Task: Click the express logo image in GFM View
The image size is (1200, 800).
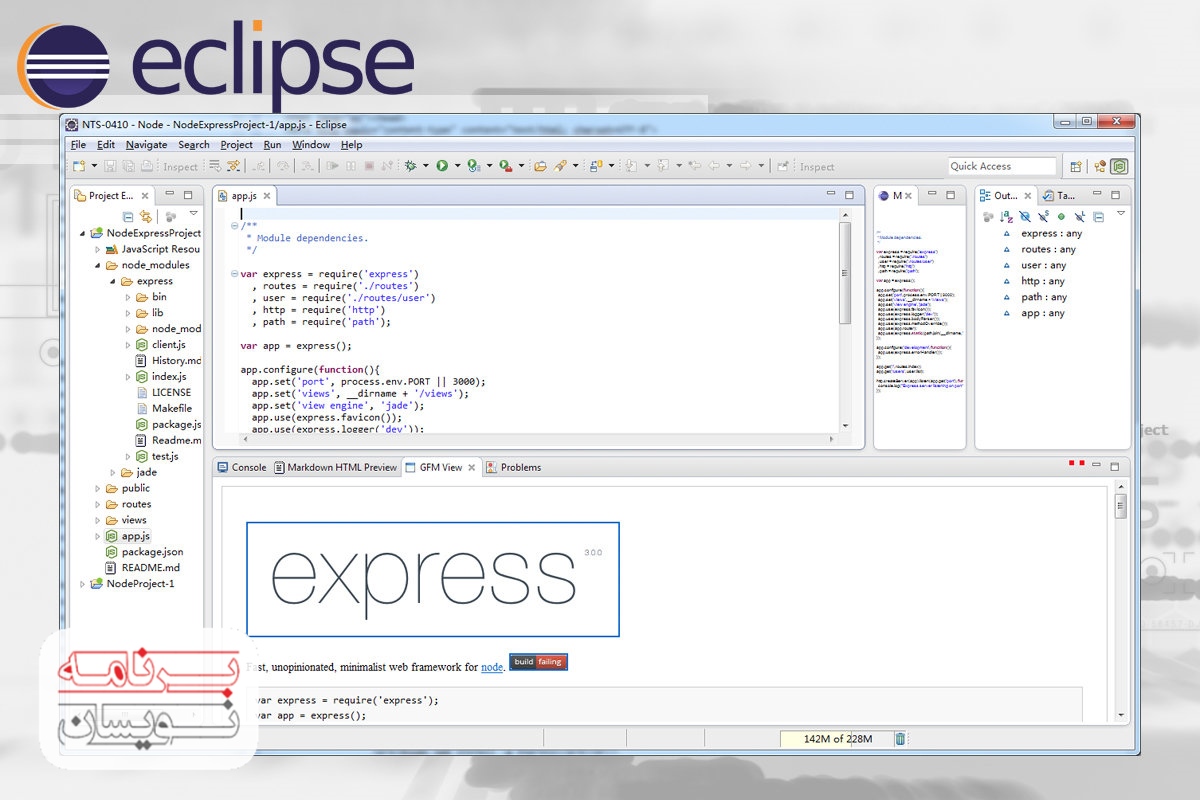Action: point(433,579)
